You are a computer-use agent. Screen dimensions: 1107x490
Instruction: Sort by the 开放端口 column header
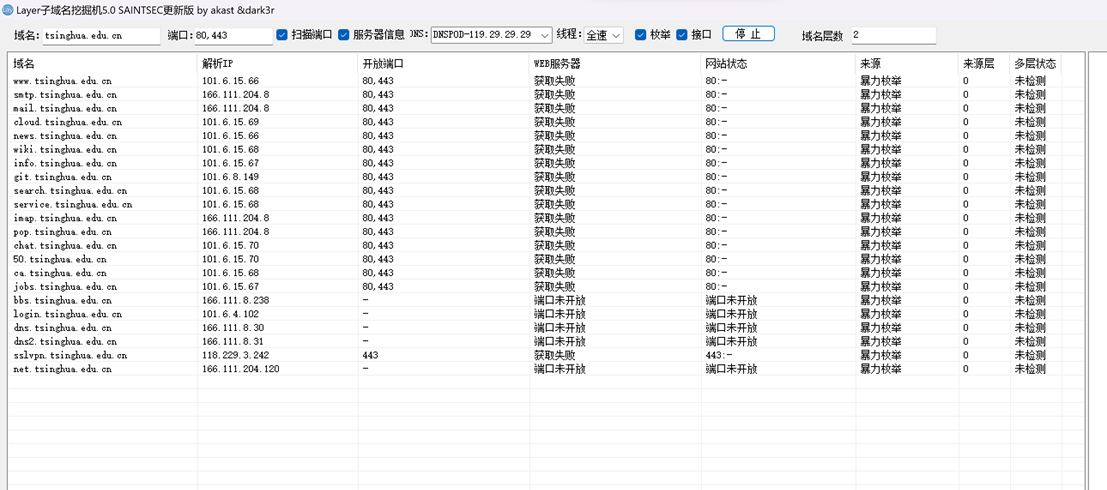pos(444,64)
